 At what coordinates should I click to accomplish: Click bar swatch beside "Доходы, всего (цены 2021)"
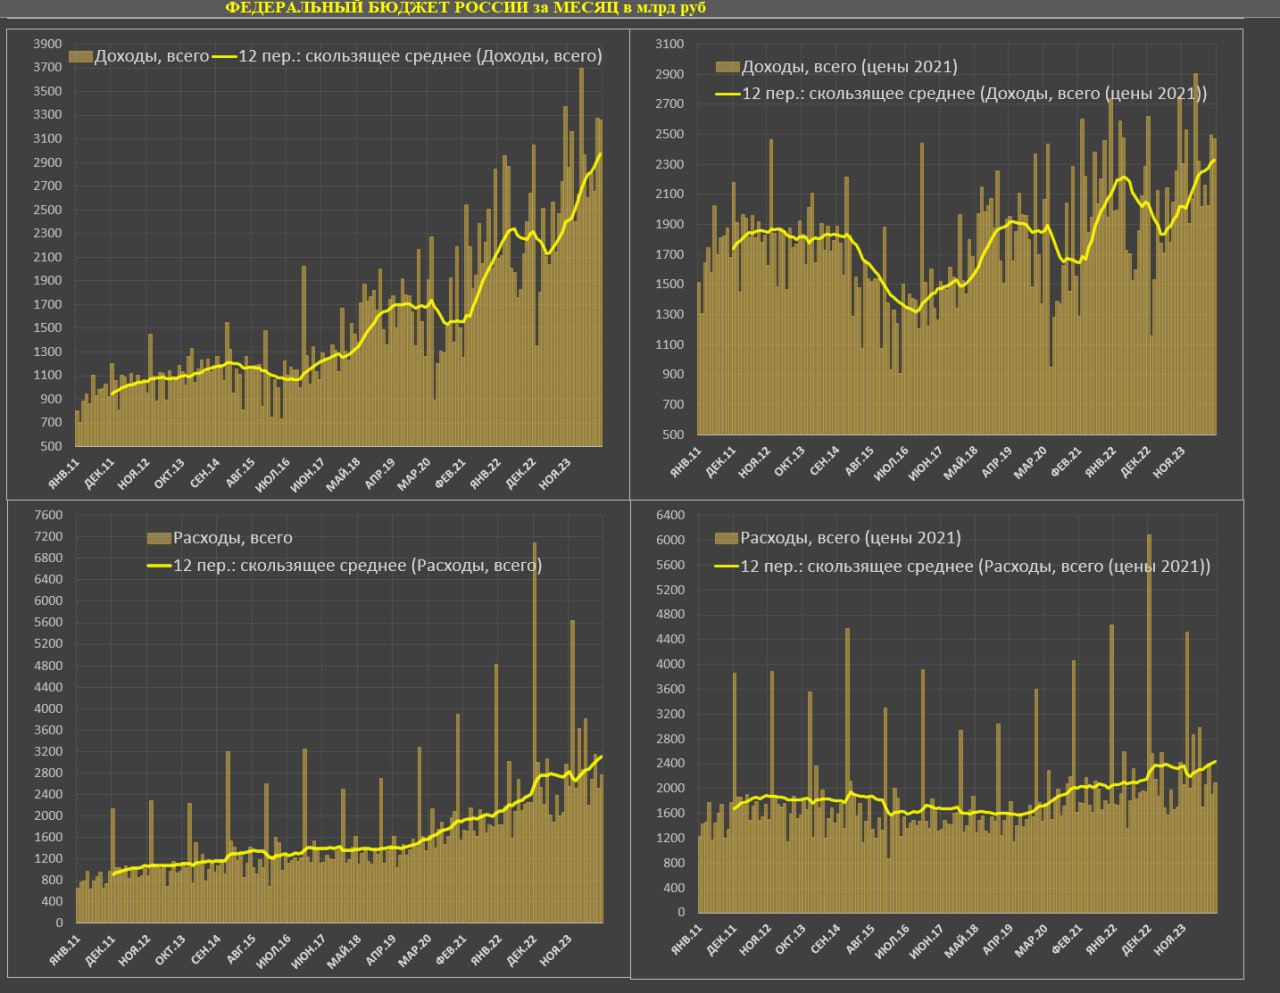pyautogui.click(x=727, y=67)
